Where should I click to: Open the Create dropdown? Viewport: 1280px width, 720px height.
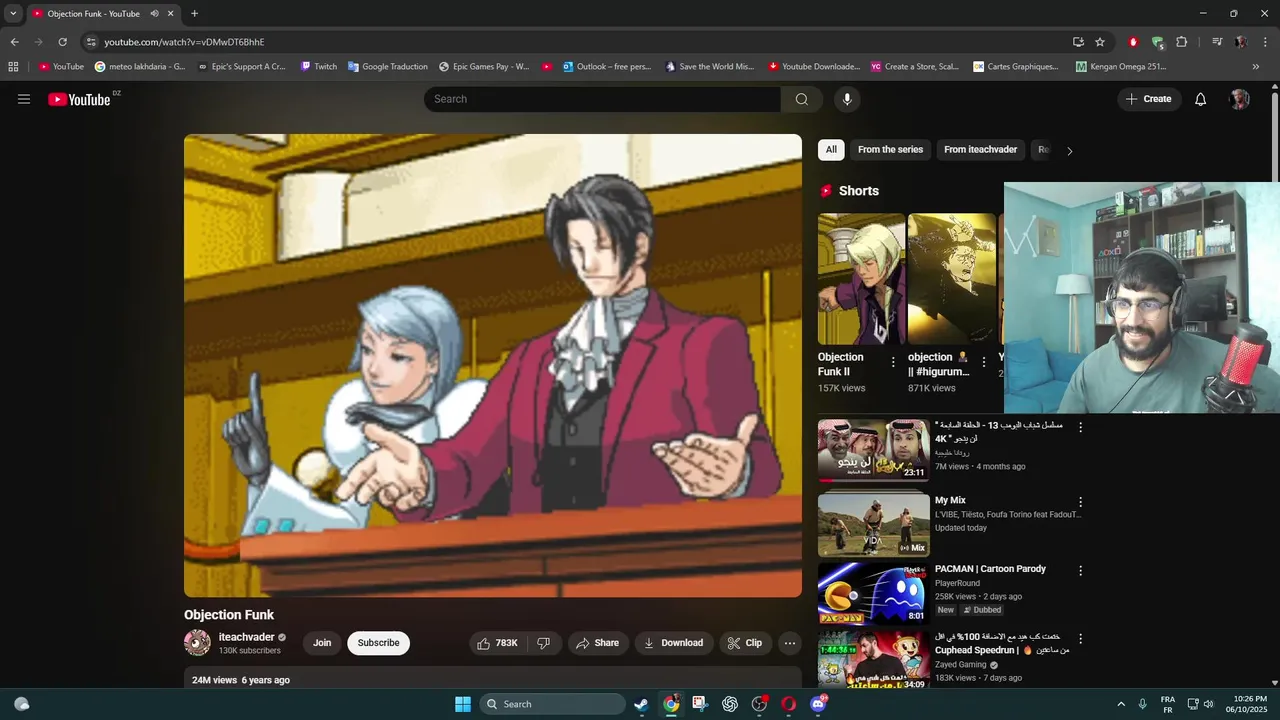pos(1149,99)
